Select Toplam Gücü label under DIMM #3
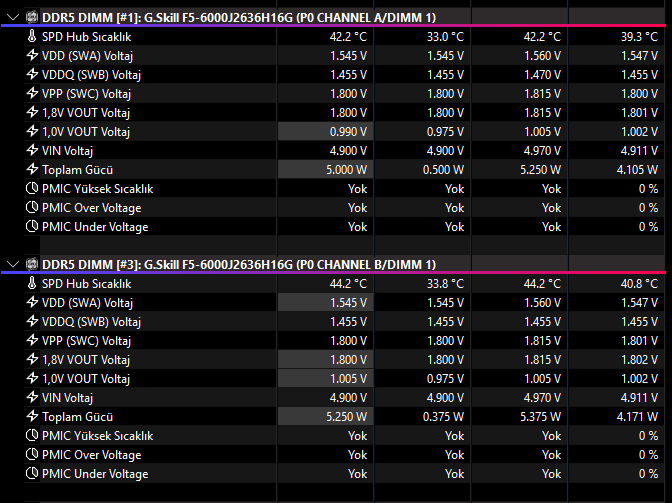 [x=78, y=417]
